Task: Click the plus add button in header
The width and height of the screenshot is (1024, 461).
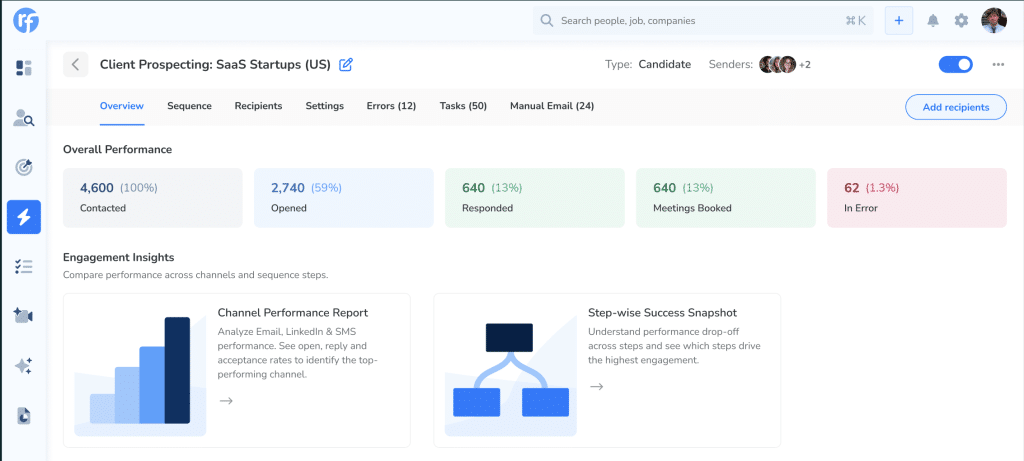Action: click(899, 21)
